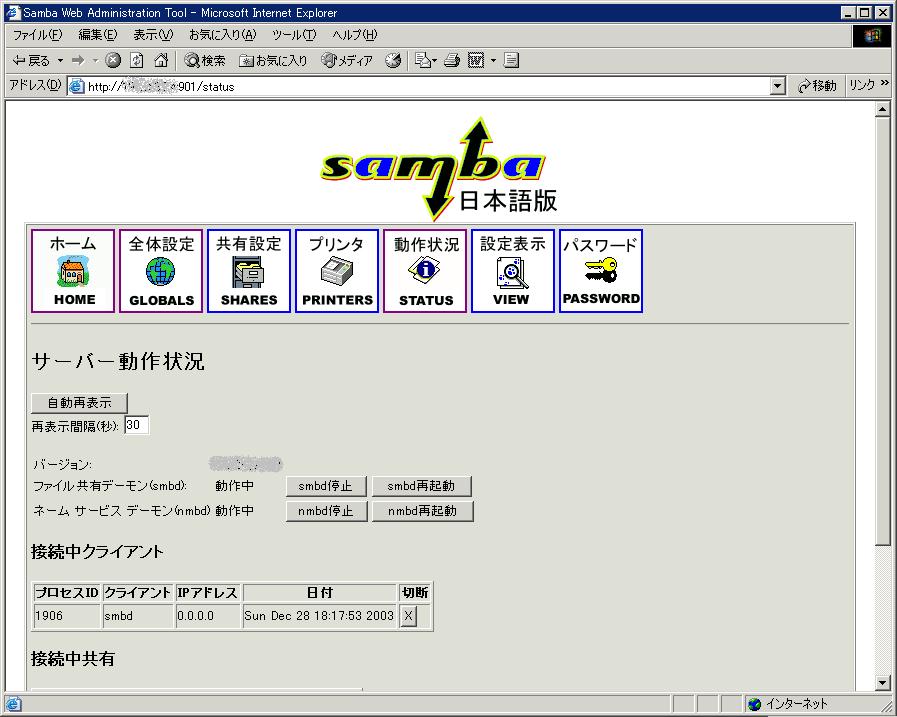Print the page with the printer icon
This screenshot has height=717, width=897.
(x=452, y=60)
